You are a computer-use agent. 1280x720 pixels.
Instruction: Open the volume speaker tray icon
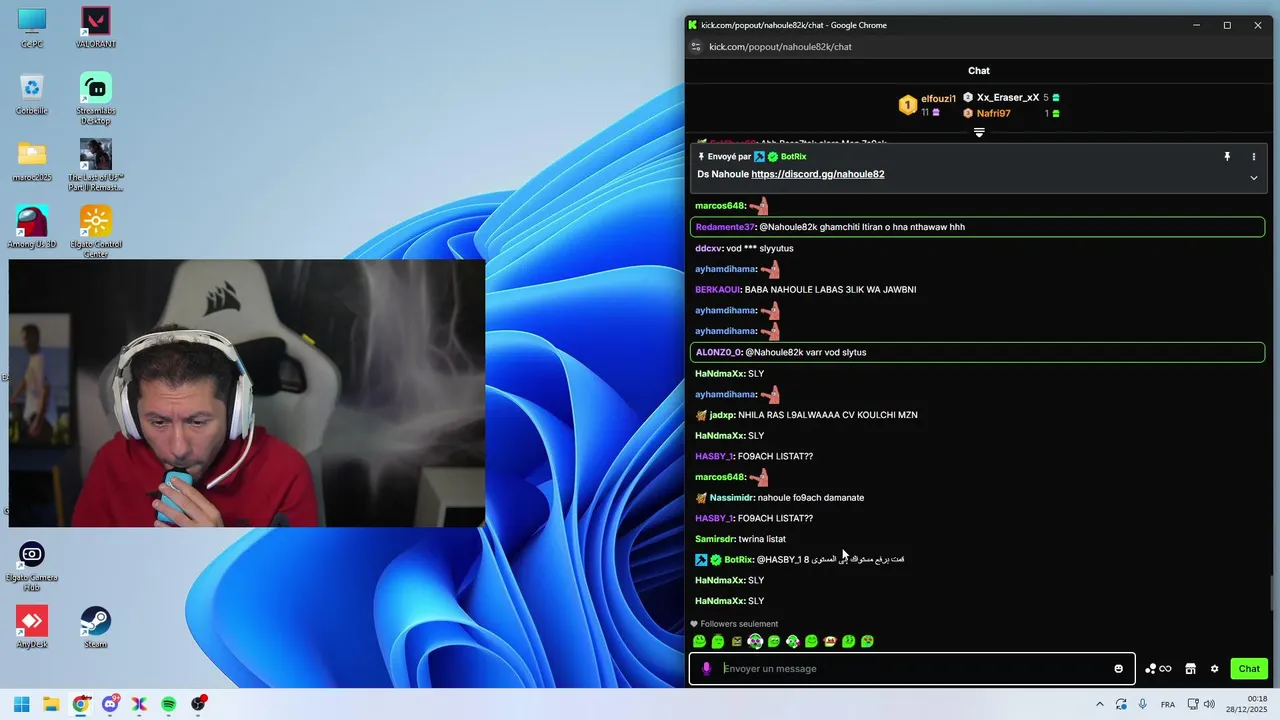click(x=1209, y=704)
